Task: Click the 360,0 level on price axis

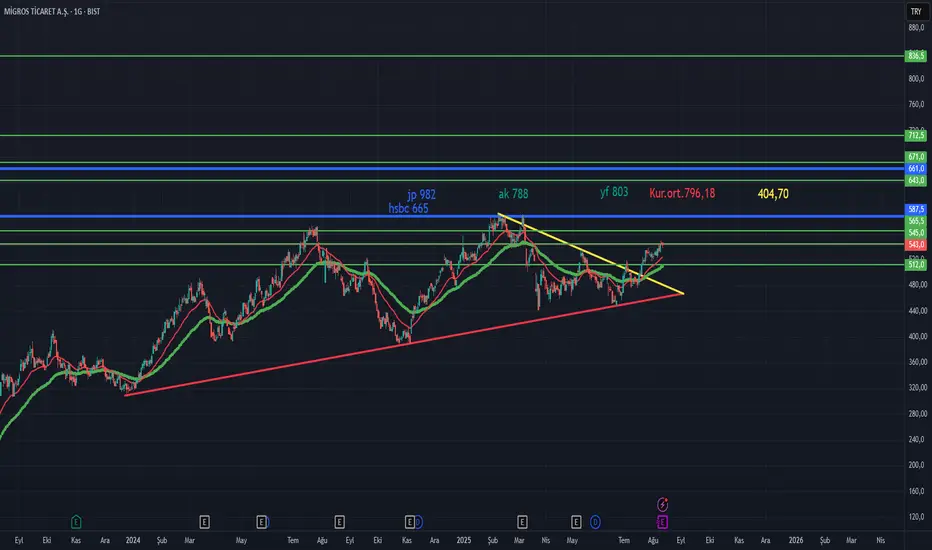Action: 916,362
